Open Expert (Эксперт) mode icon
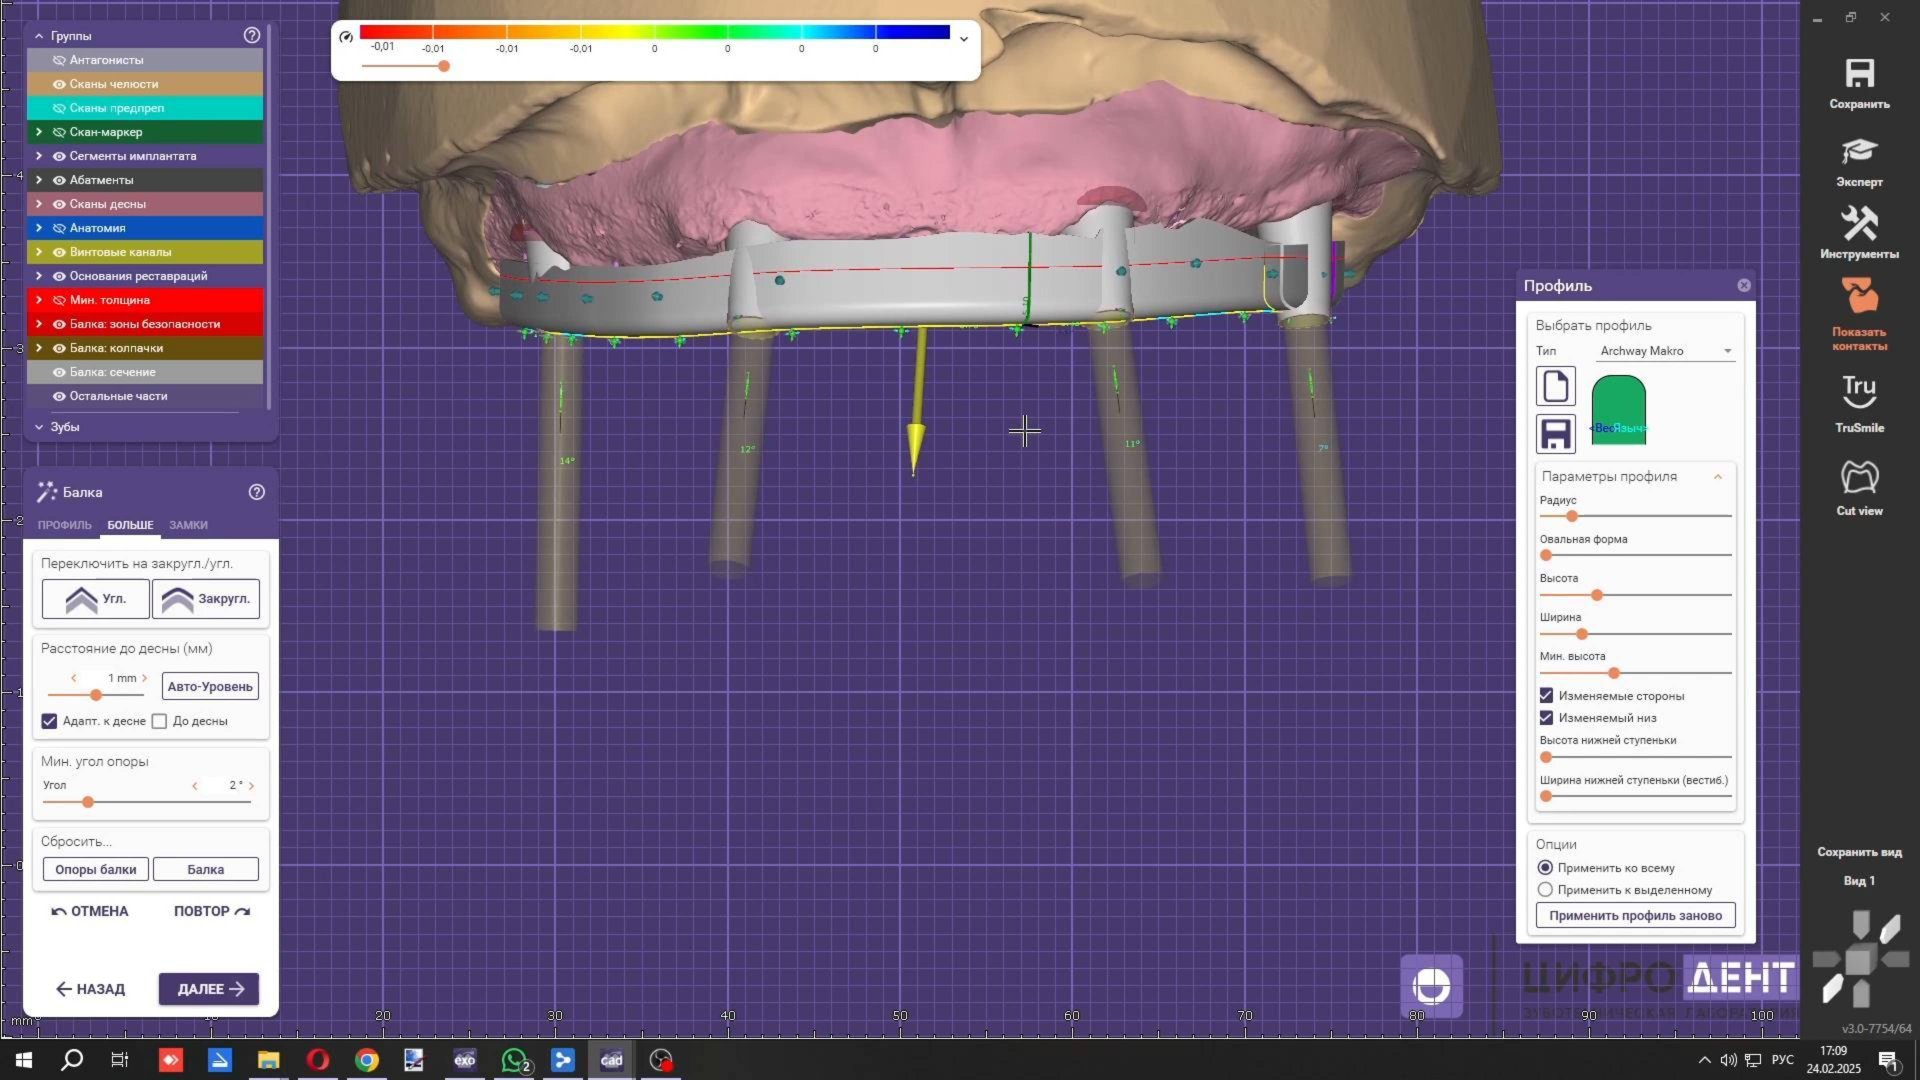This screenshot has height=1080, width=1920. point(1859,152)
